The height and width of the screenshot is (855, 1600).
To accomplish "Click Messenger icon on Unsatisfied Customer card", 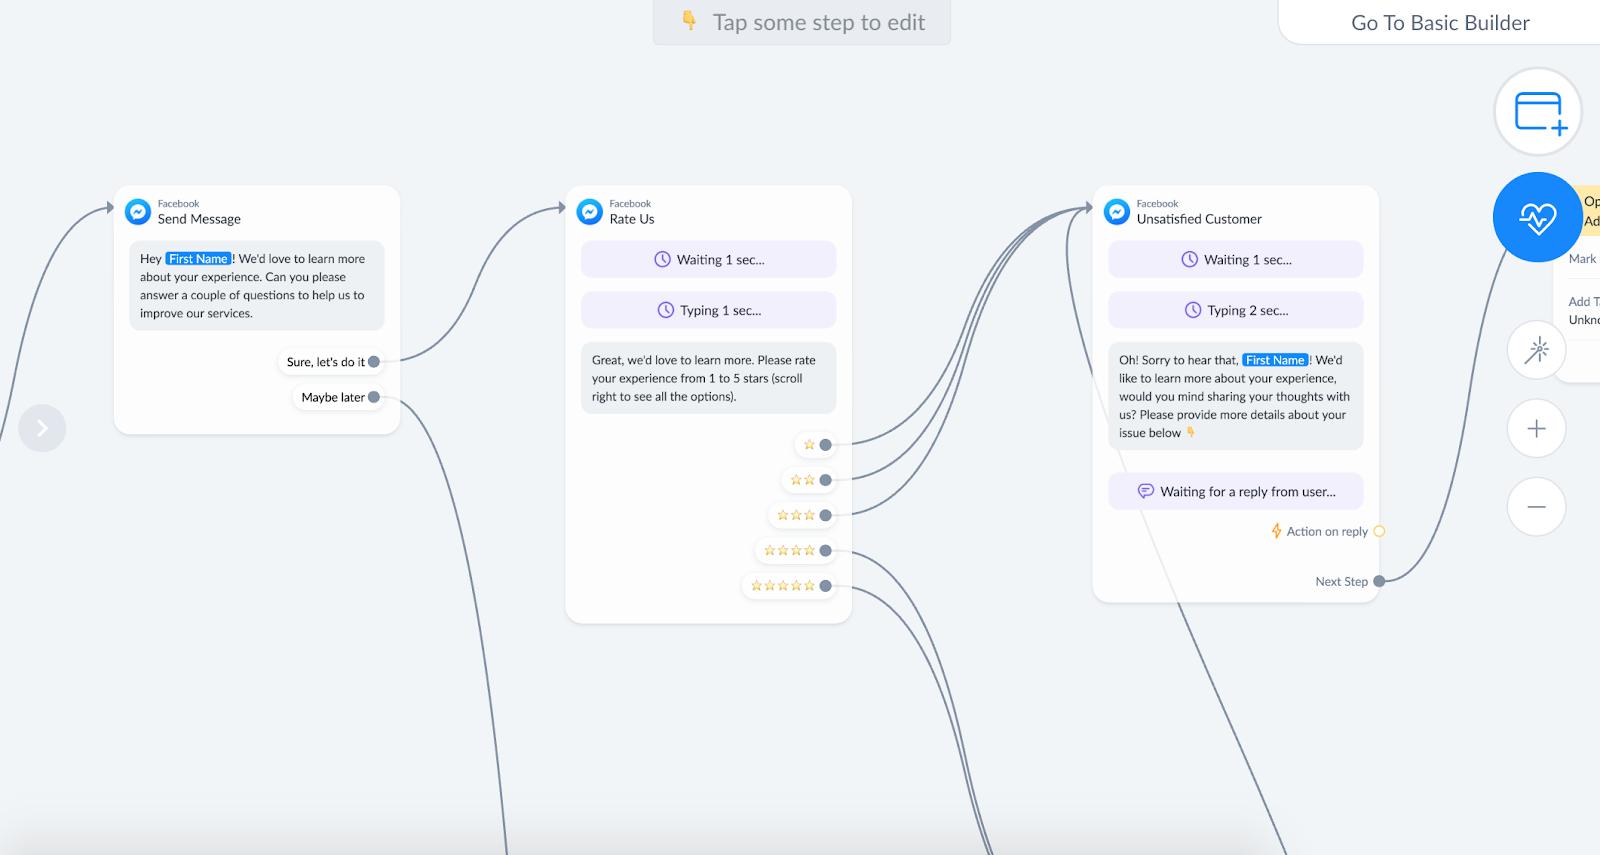I will tap(1117, 211).
